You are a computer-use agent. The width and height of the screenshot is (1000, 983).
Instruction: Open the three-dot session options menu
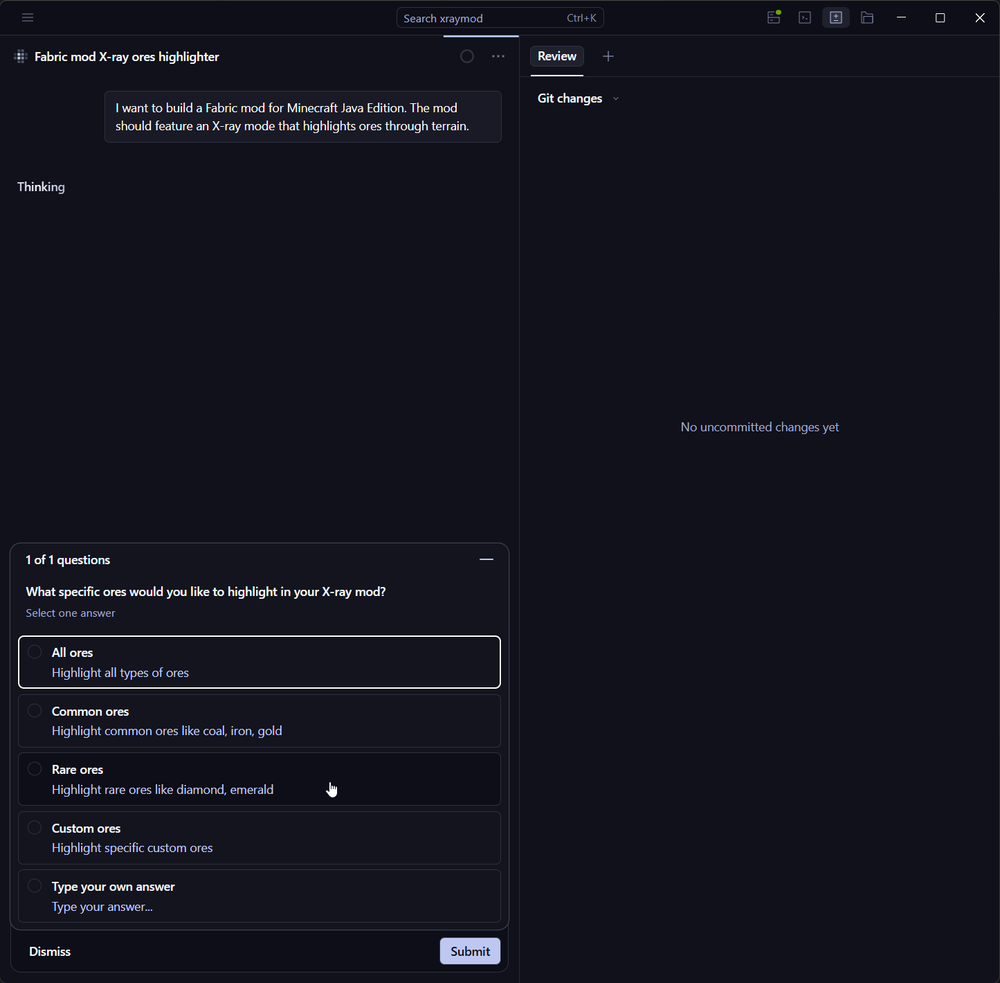tap(498, 57)
